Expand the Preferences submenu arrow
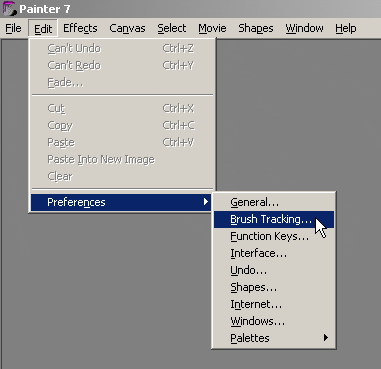Screen dimensions: 381x369 (x=206, y=202)
